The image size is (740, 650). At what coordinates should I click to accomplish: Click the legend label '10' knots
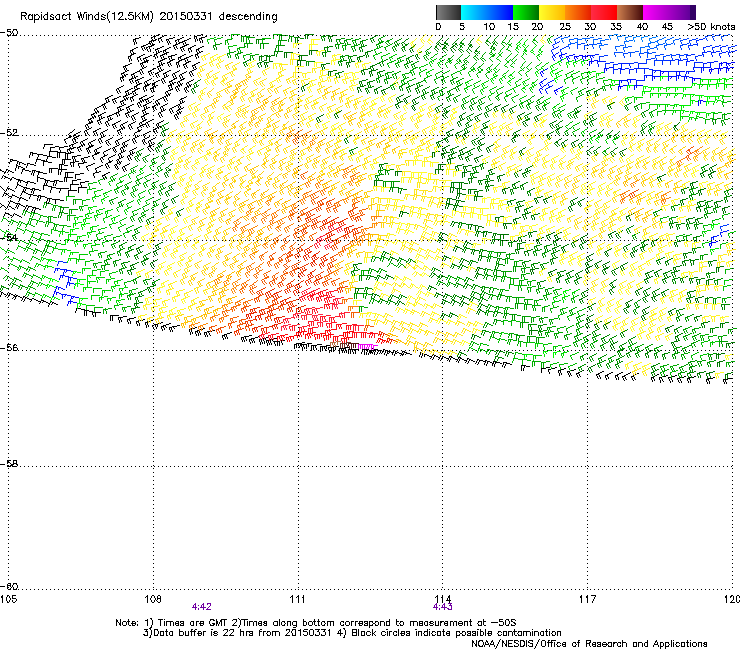coord(489,27)
